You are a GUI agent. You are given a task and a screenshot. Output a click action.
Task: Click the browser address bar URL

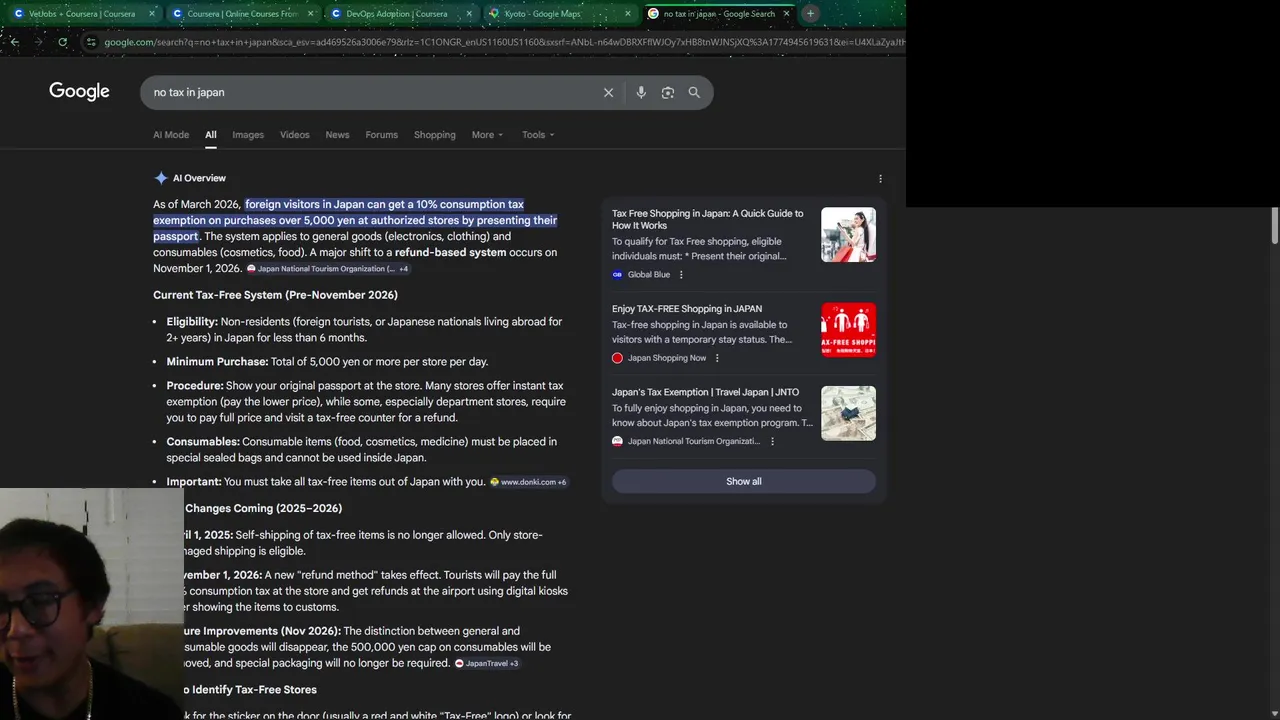tap(503, 42)
